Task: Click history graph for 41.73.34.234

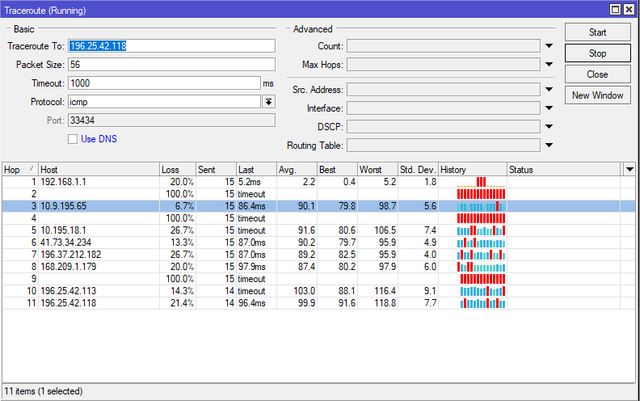Action: pyautogui.click(x=481, y=243)
